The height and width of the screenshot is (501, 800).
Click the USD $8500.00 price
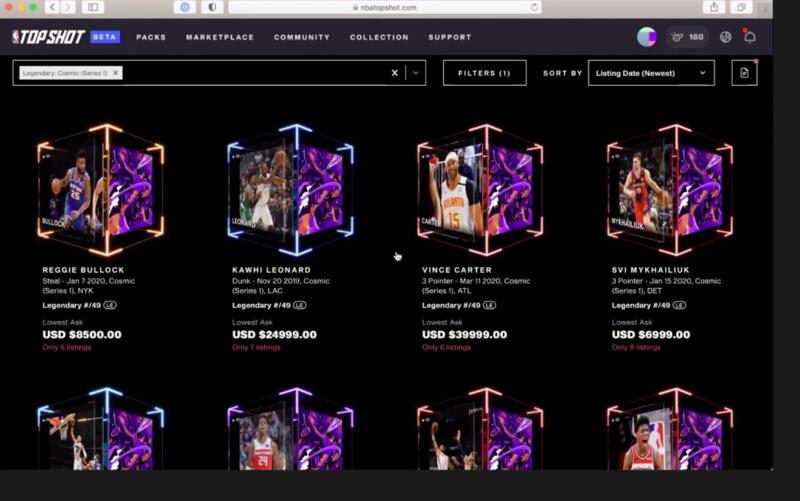click(82, 335)
